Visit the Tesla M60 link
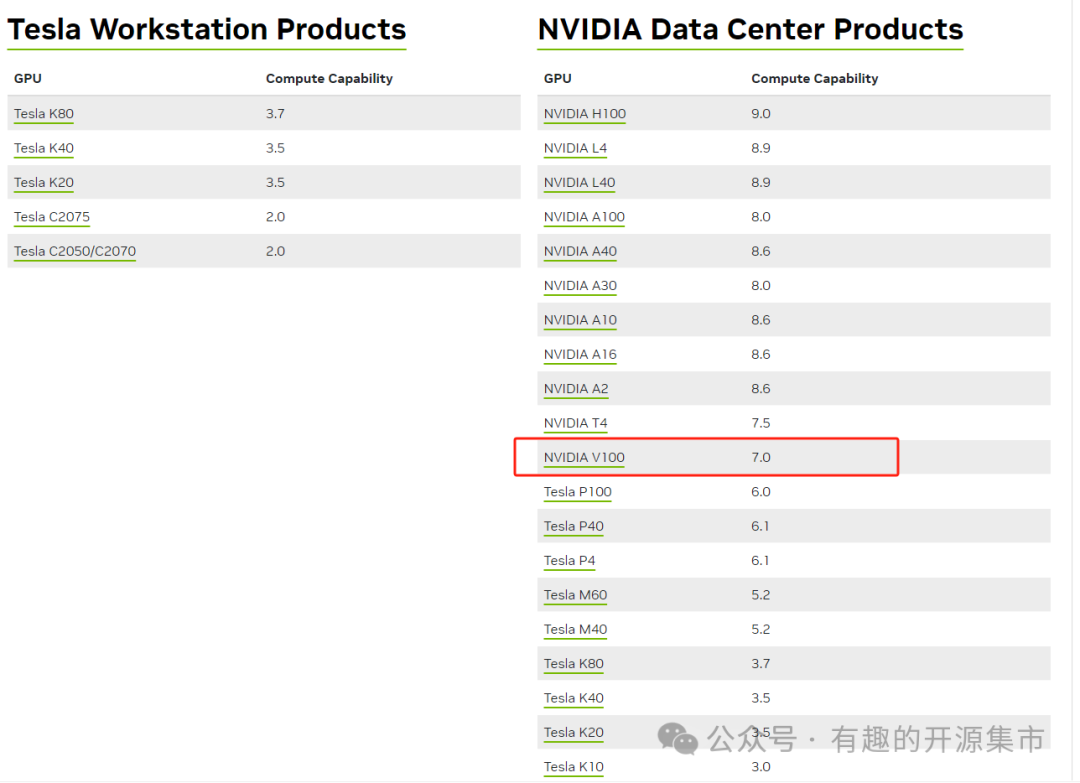This screenshot has height=783, width=1080. click(x=575, y=596)
